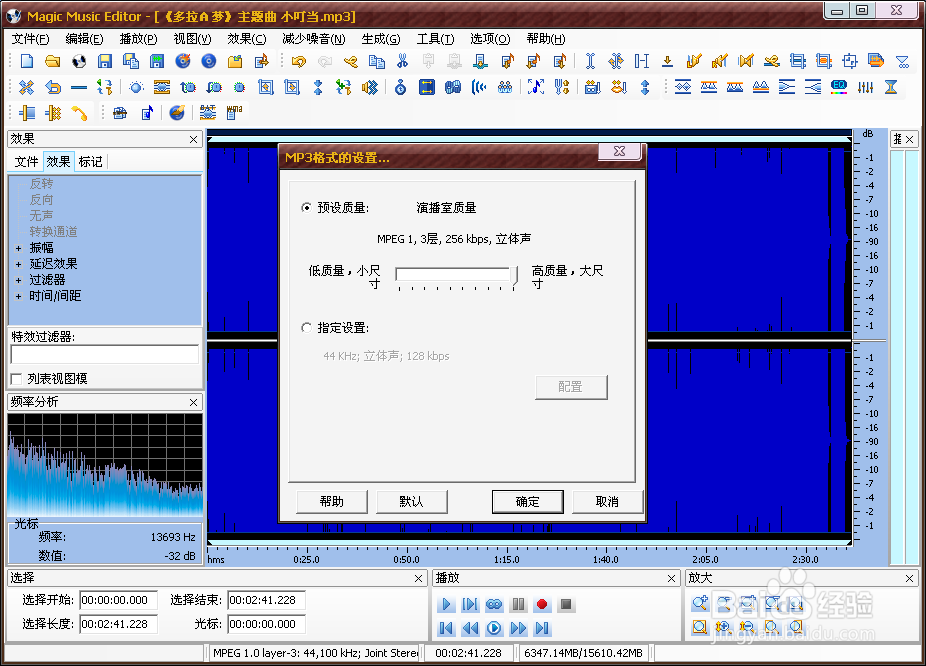Open the 文件(F) menu
The width and height of the screenshot is (926, 666).
pyautogui.click(x=31, y=39)
